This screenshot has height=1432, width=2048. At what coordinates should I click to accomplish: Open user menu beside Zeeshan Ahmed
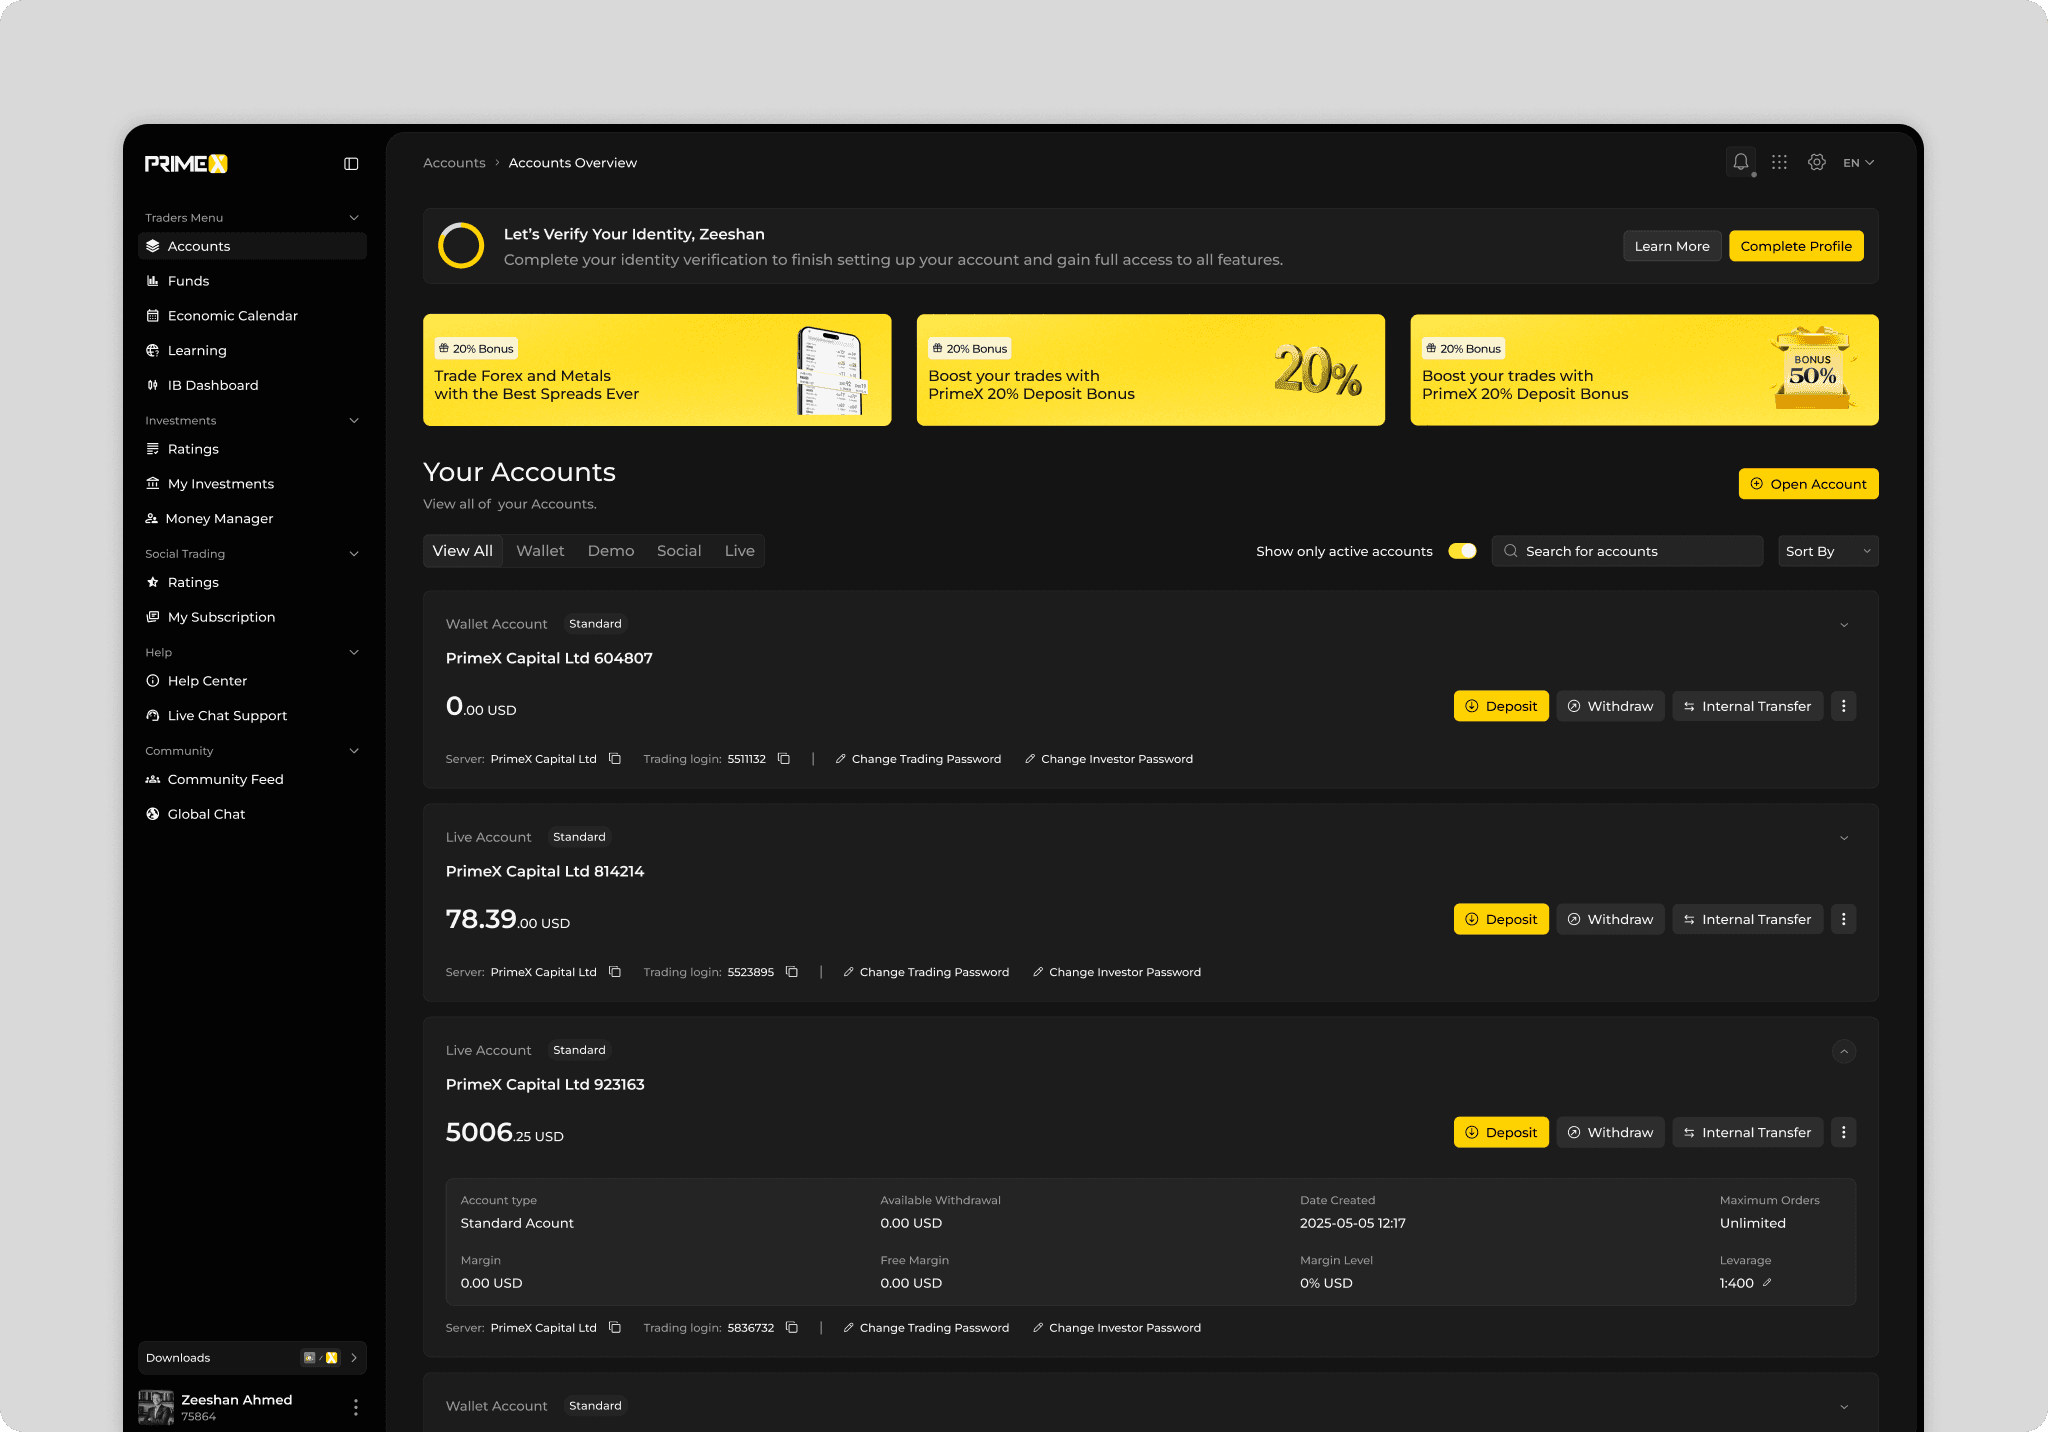pos(355,1407)
